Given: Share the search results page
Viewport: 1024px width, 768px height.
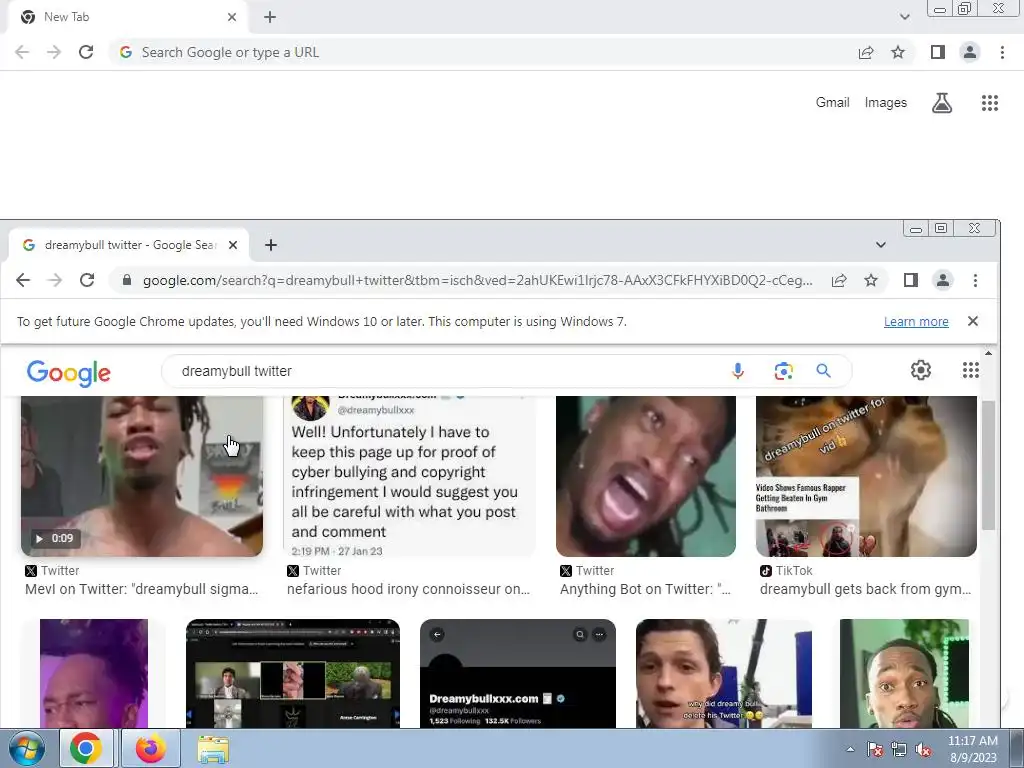Looking at the screenshot, I should coord(839,280).
